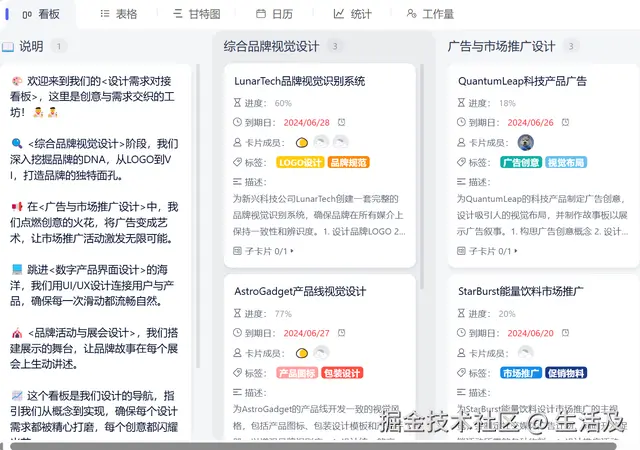Click the QuantumLeap card member person icon
640x450 pixels.
click(461, 143)
